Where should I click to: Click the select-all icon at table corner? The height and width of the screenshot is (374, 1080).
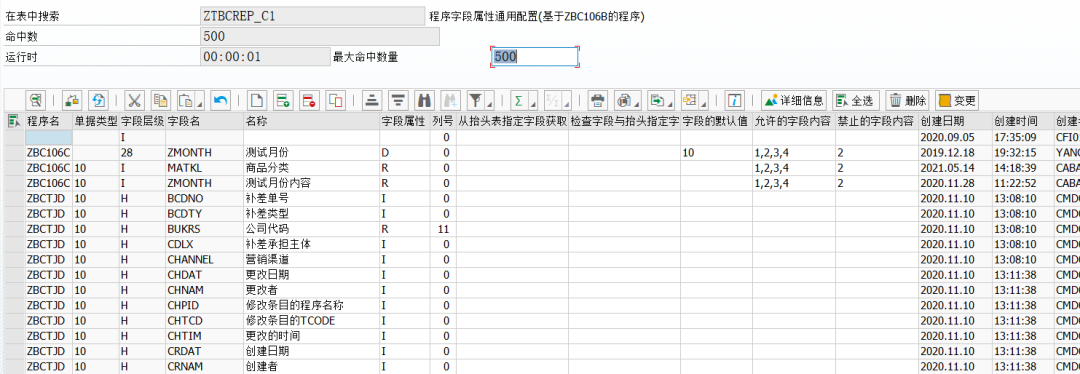(x=13, y=121)
